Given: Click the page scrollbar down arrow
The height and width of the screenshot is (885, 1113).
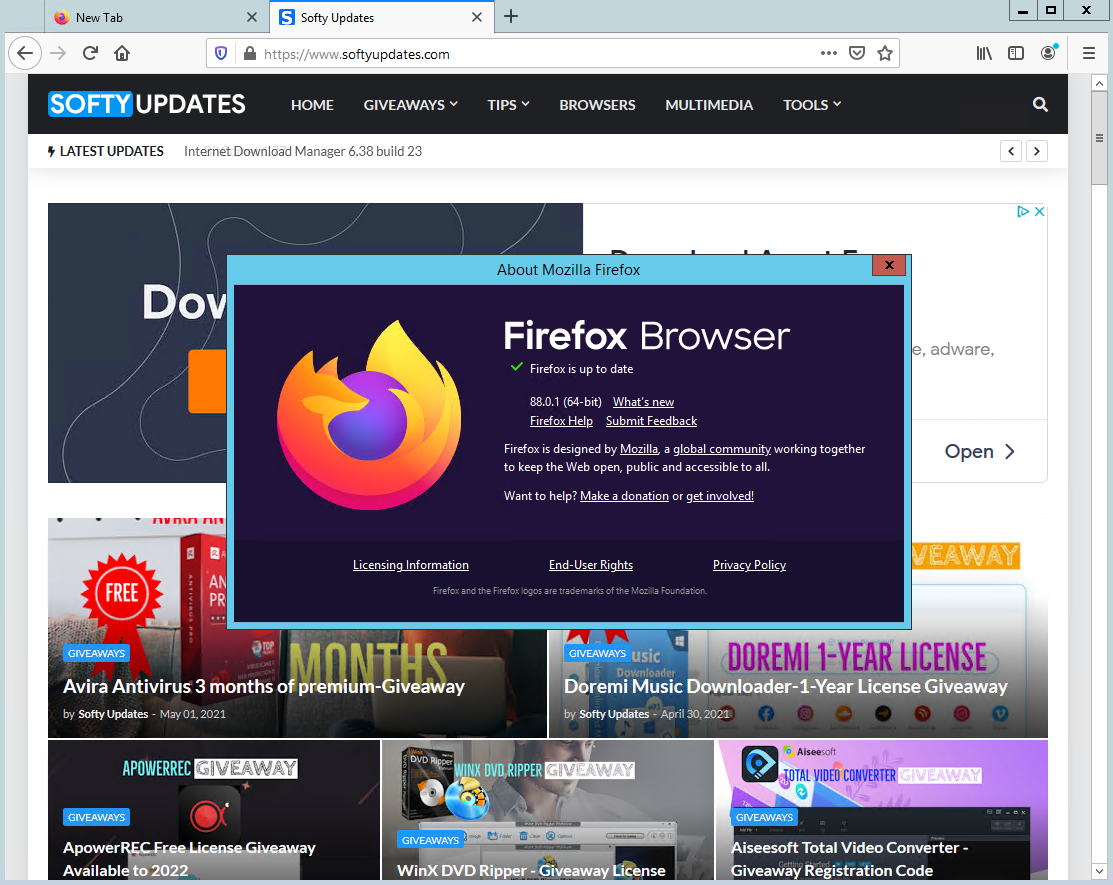Looking at the screenshot, I should tap(1099, 870).
